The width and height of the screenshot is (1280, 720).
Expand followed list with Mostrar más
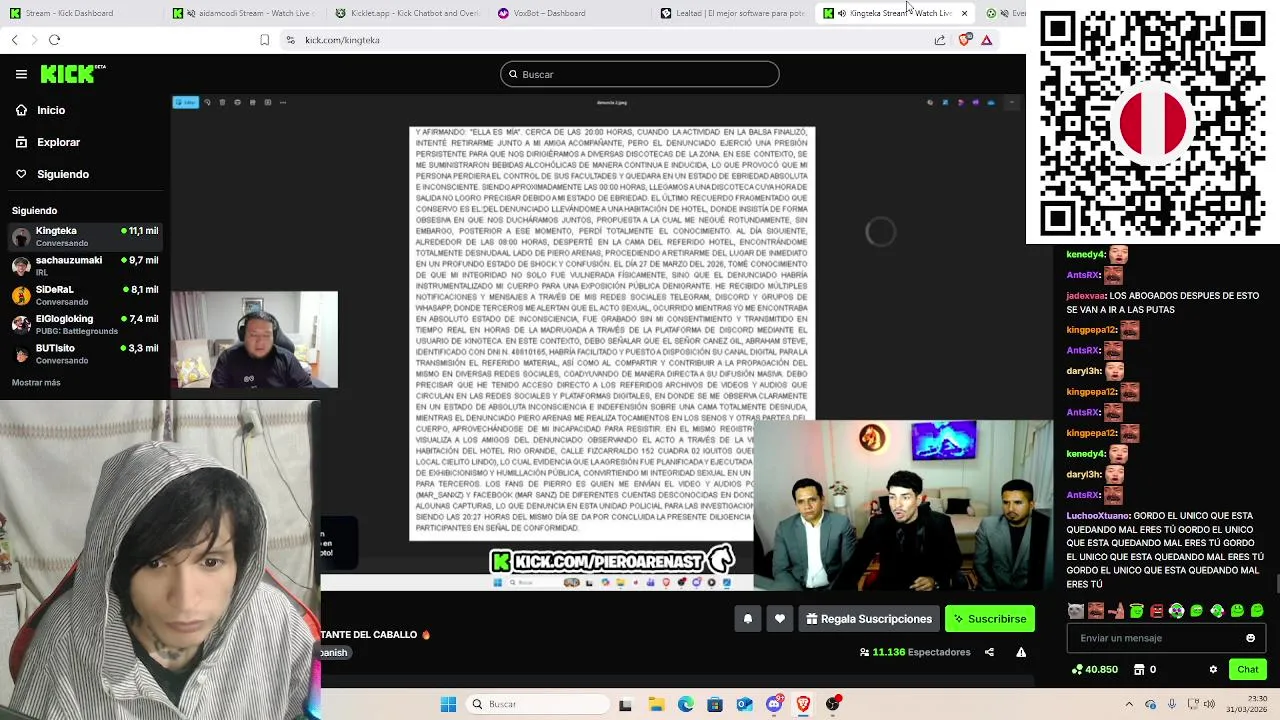(x=36, y=382)
